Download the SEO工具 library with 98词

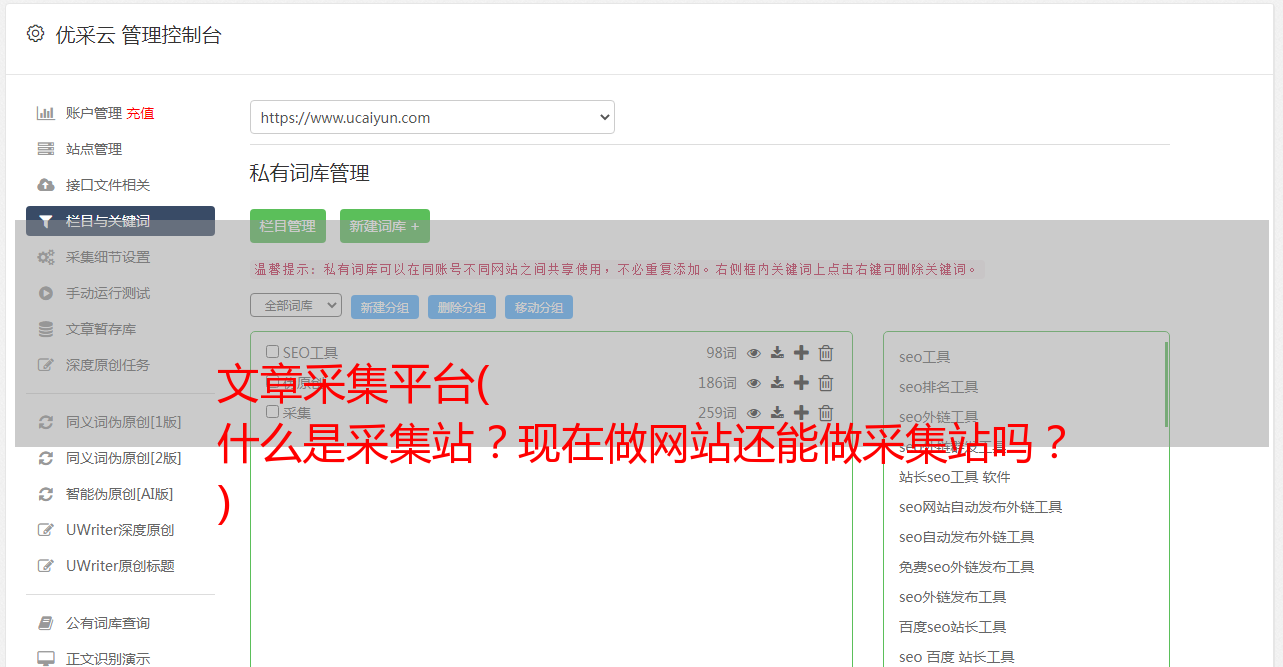pyautogui.click(x=777, y=353)
